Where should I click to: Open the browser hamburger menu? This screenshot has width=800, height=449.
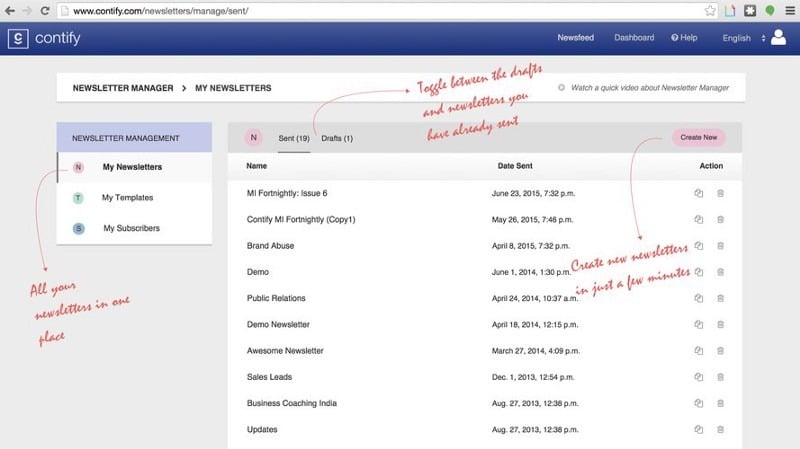point(790,11)
